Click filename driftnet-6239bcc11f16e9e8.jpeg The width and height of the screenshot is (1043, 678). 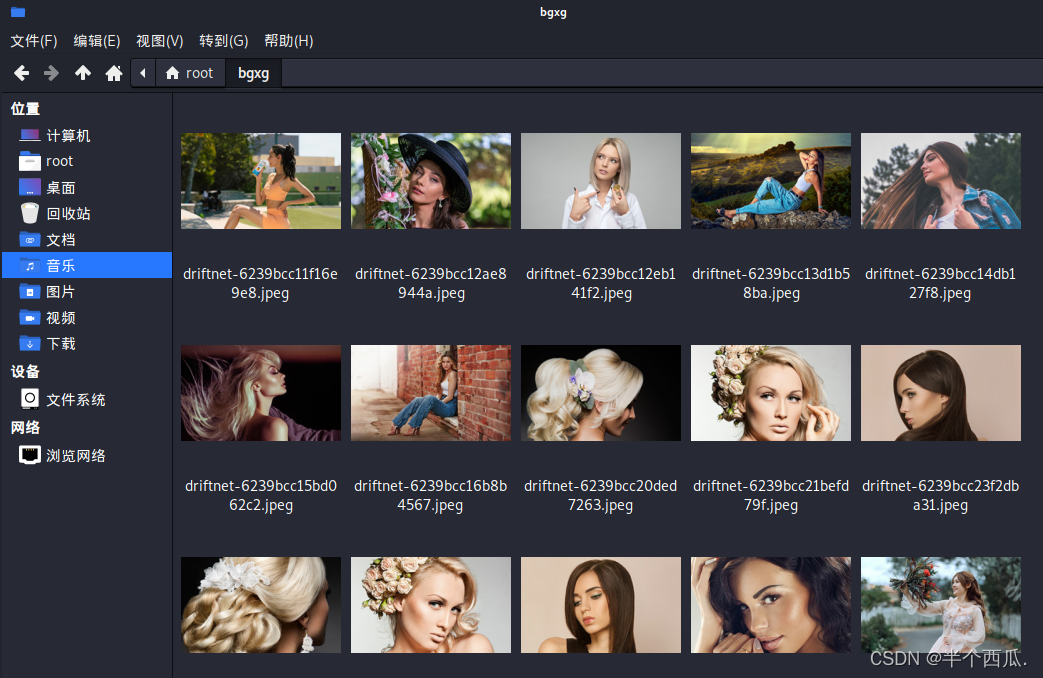click(x=261, y=283)
